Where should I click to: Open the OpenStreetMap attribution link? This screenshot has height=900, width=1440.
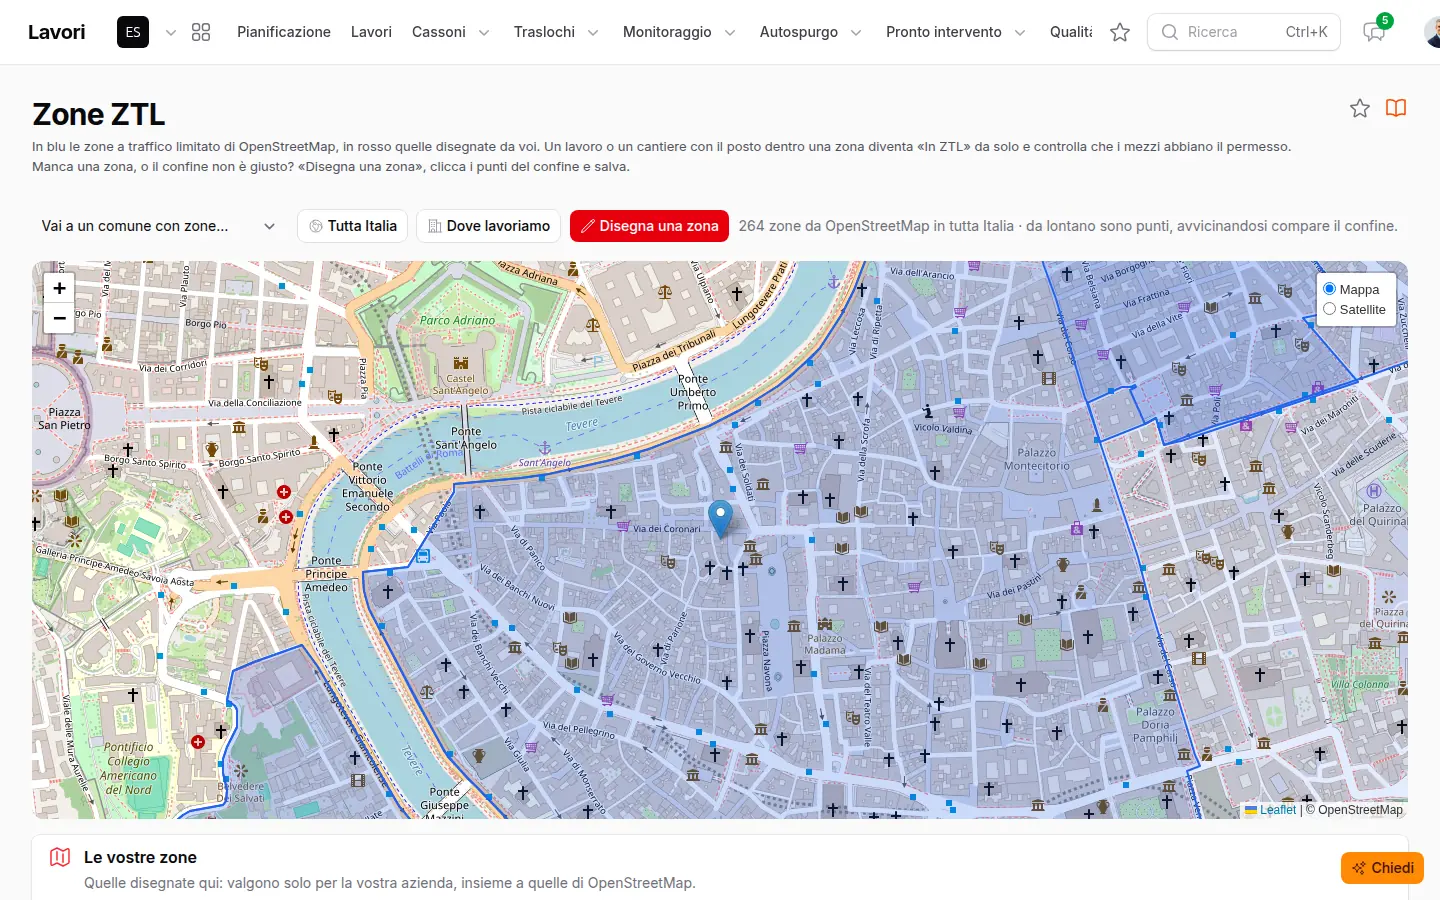1360,810
